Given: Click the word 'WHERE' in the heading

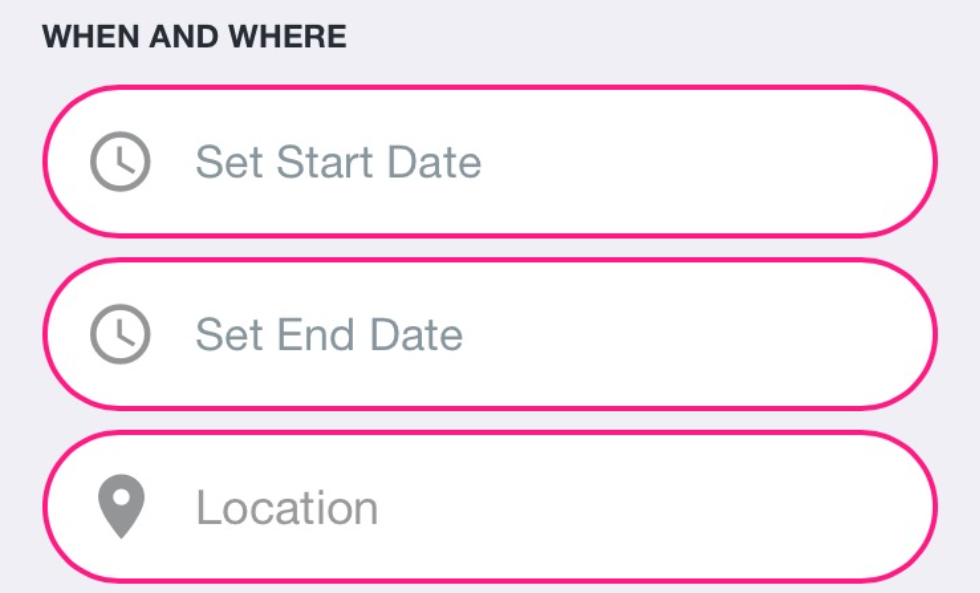Looking at the screenshot, I should click(287, 36).
